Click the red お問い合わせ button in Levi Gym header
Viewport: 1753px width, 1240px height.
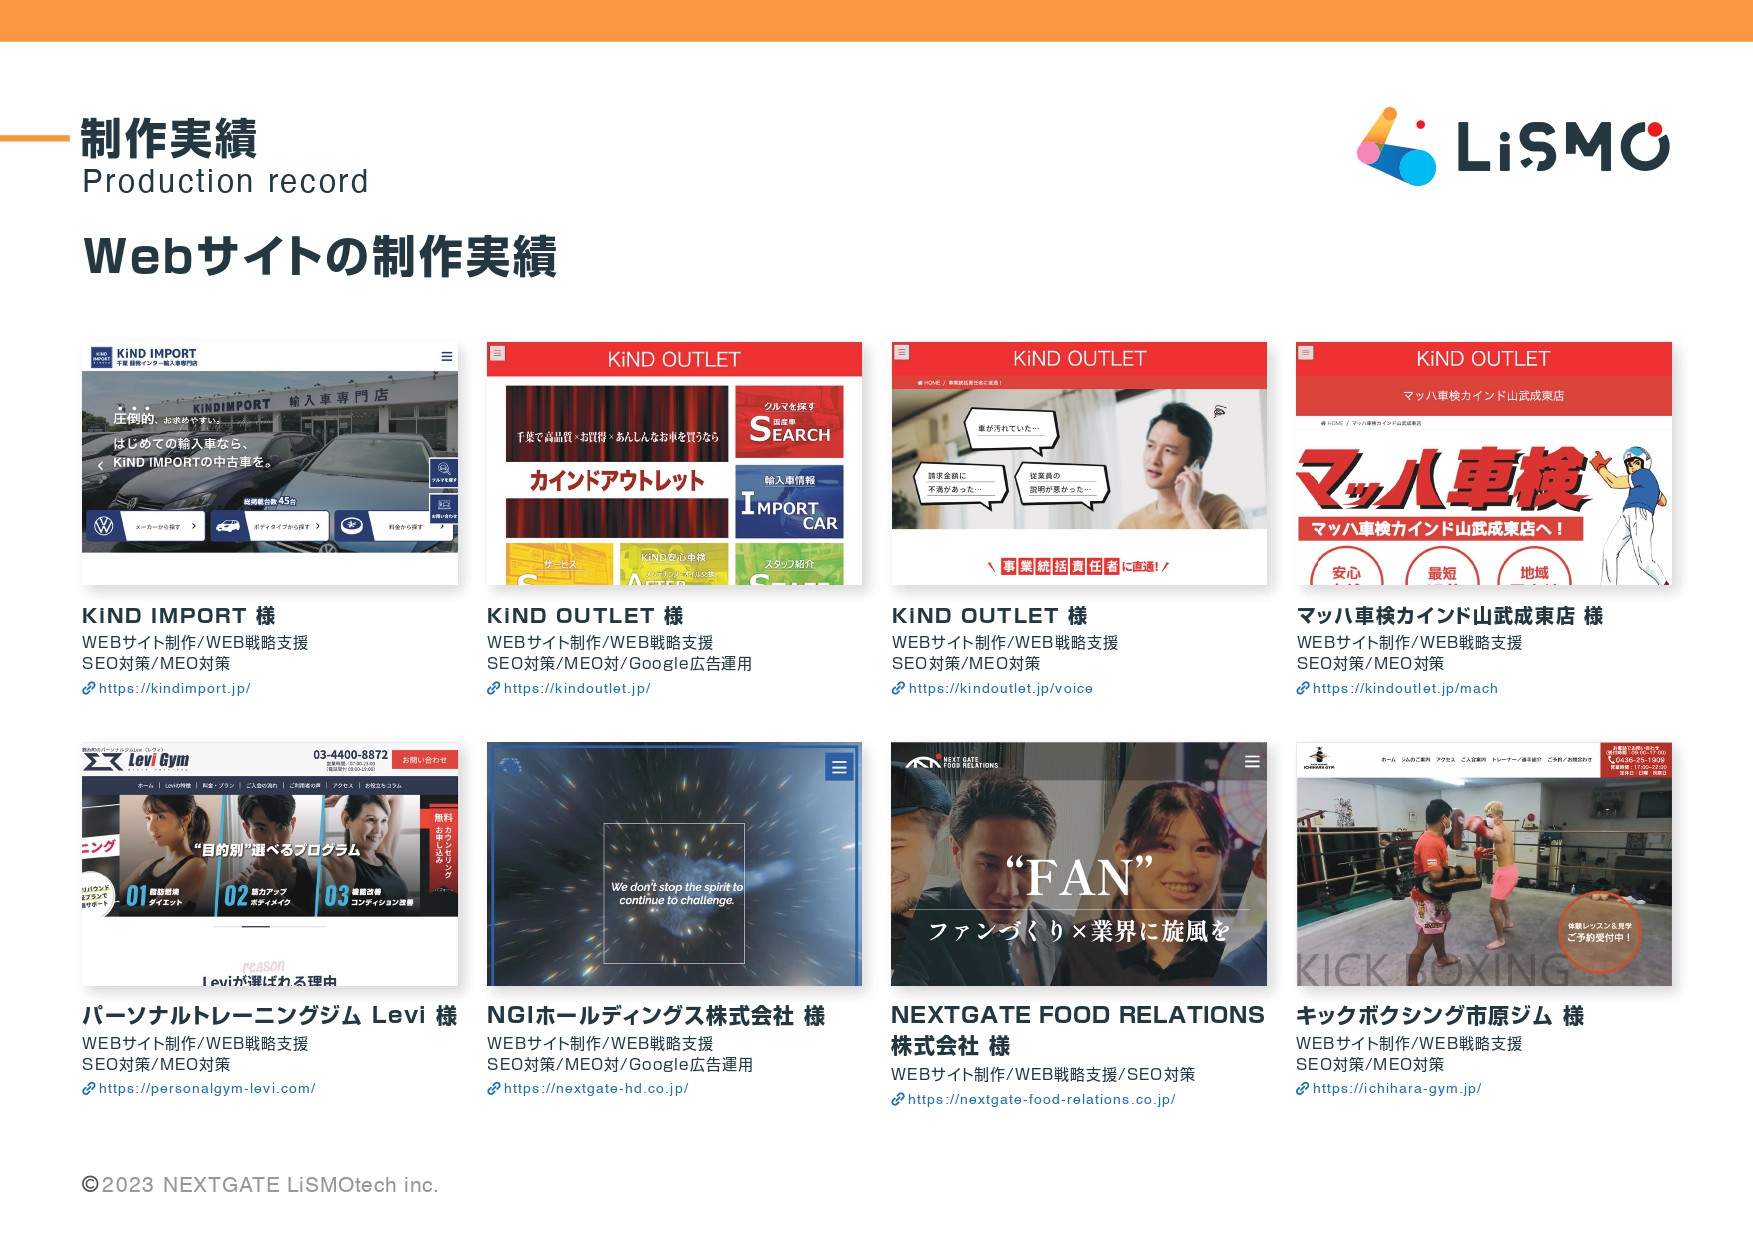coord(425,761)
